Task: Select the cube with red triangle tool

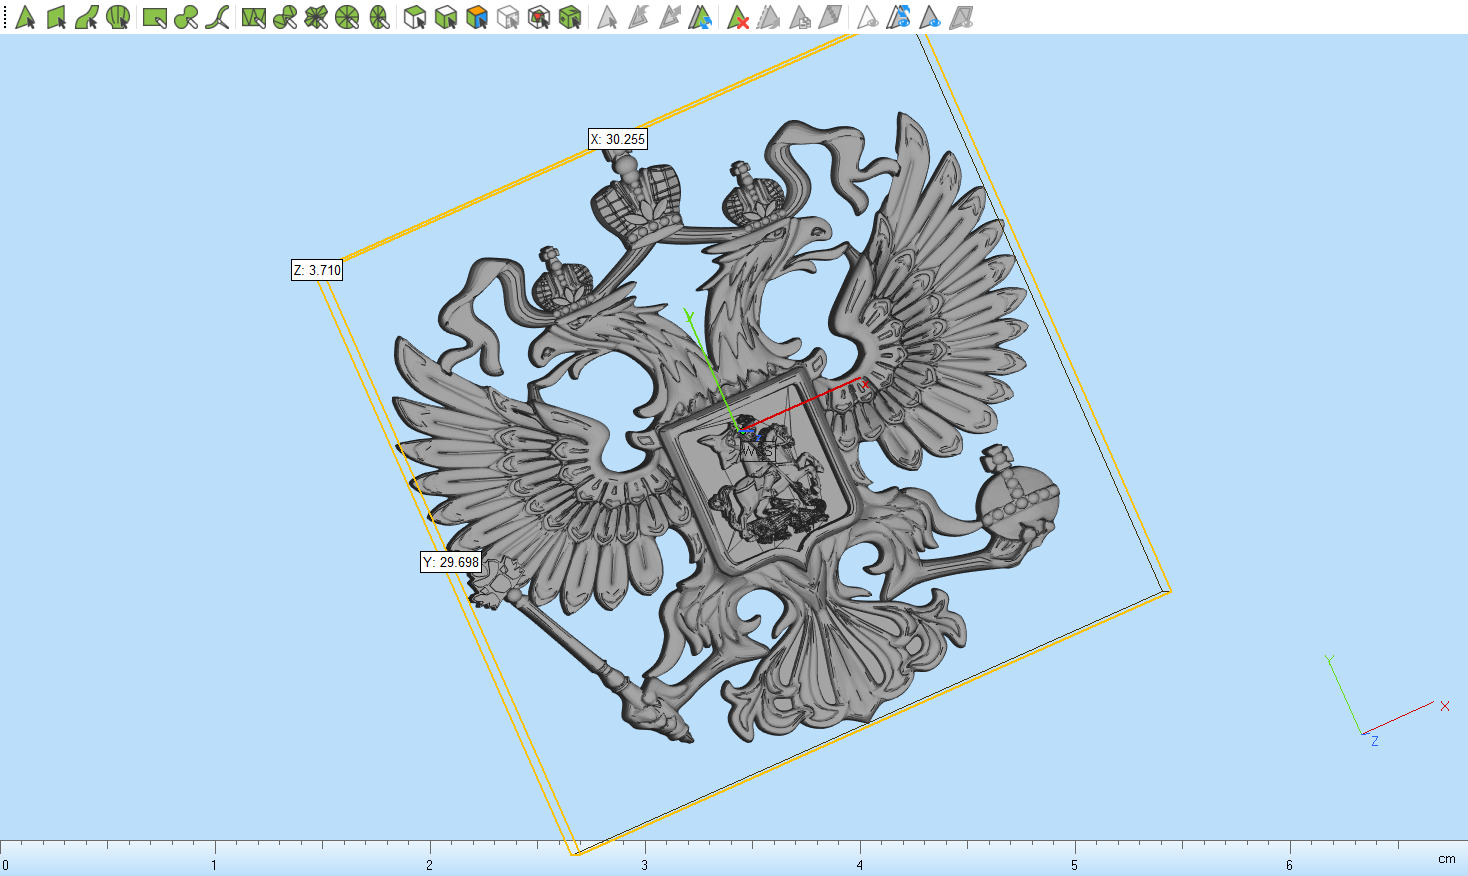Action: (x=539, y=17)
